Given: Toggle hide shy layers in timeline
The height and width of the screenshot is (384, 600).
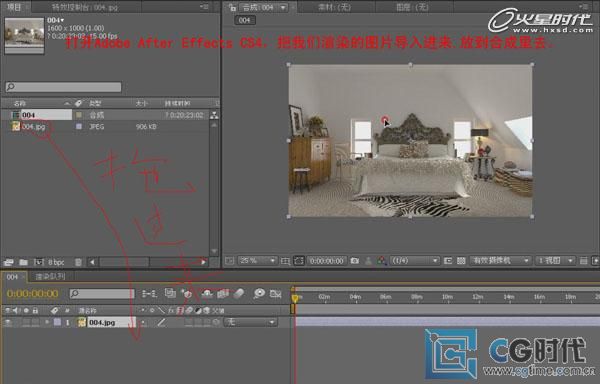Looking at the screenshot, I should click(207, 294).
